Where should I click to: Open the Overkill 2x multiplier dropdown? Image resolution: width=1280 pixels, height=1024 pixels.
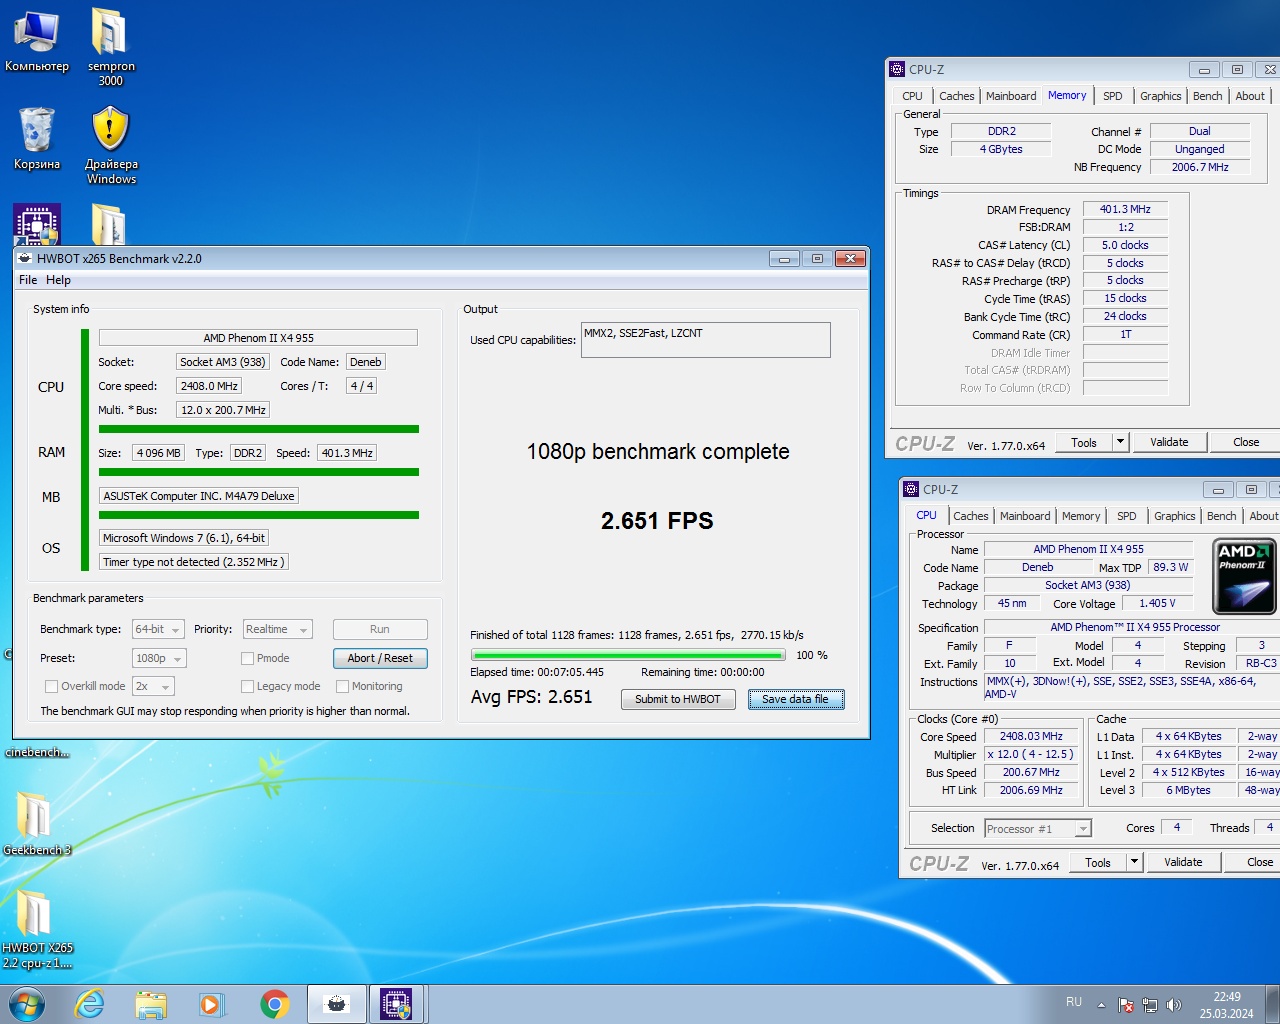[153, 686]
